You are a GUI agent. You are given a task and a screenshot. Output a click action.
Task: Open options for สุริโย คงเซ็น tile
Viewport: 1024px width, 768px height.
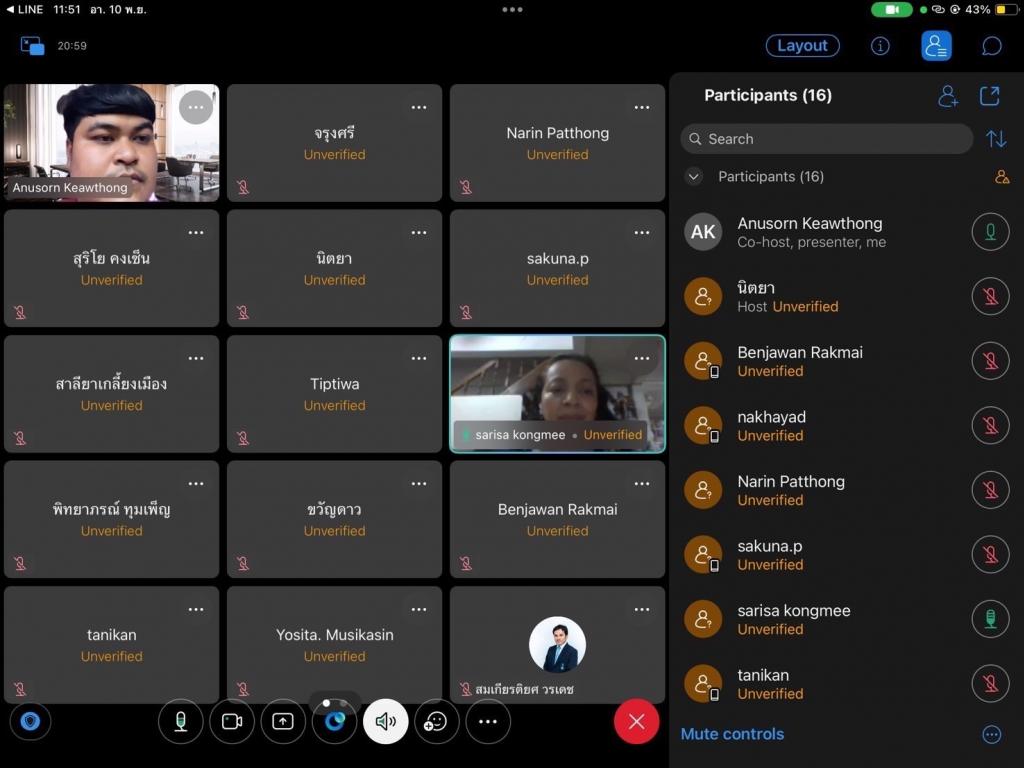pos(196,232)
